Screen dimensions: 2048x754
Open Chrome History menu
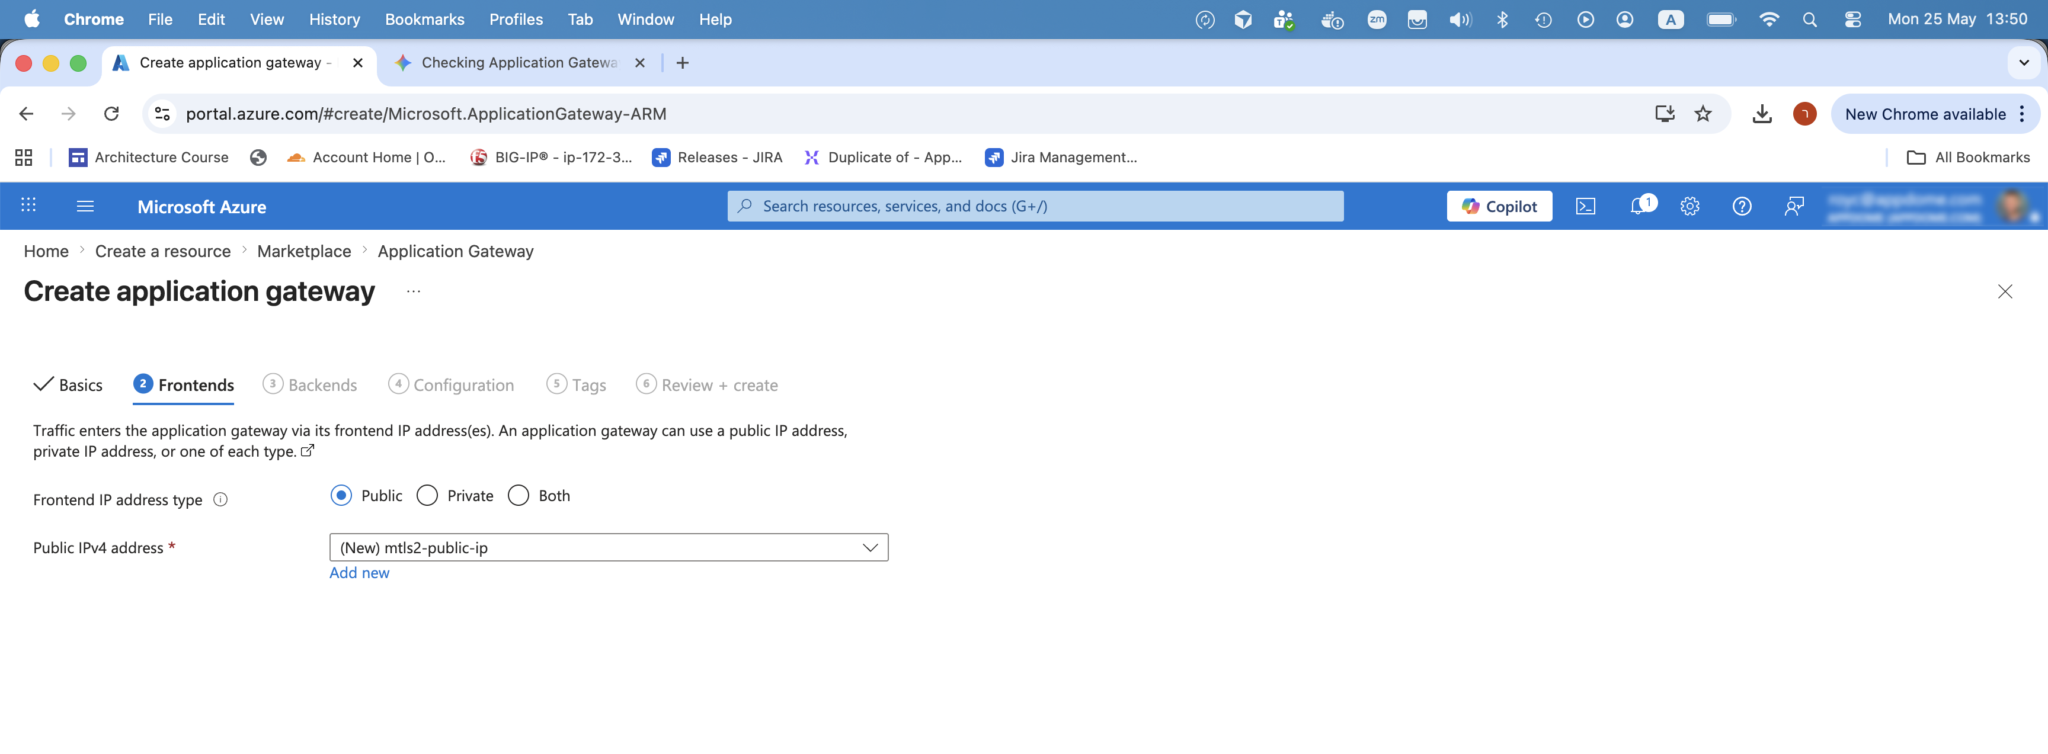[334, 19]
